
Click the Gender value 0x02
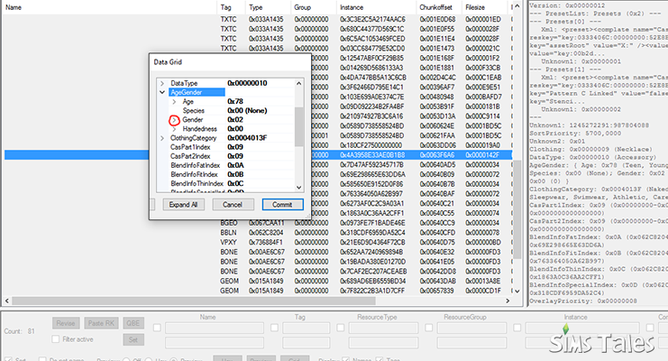tap(235, 120)
